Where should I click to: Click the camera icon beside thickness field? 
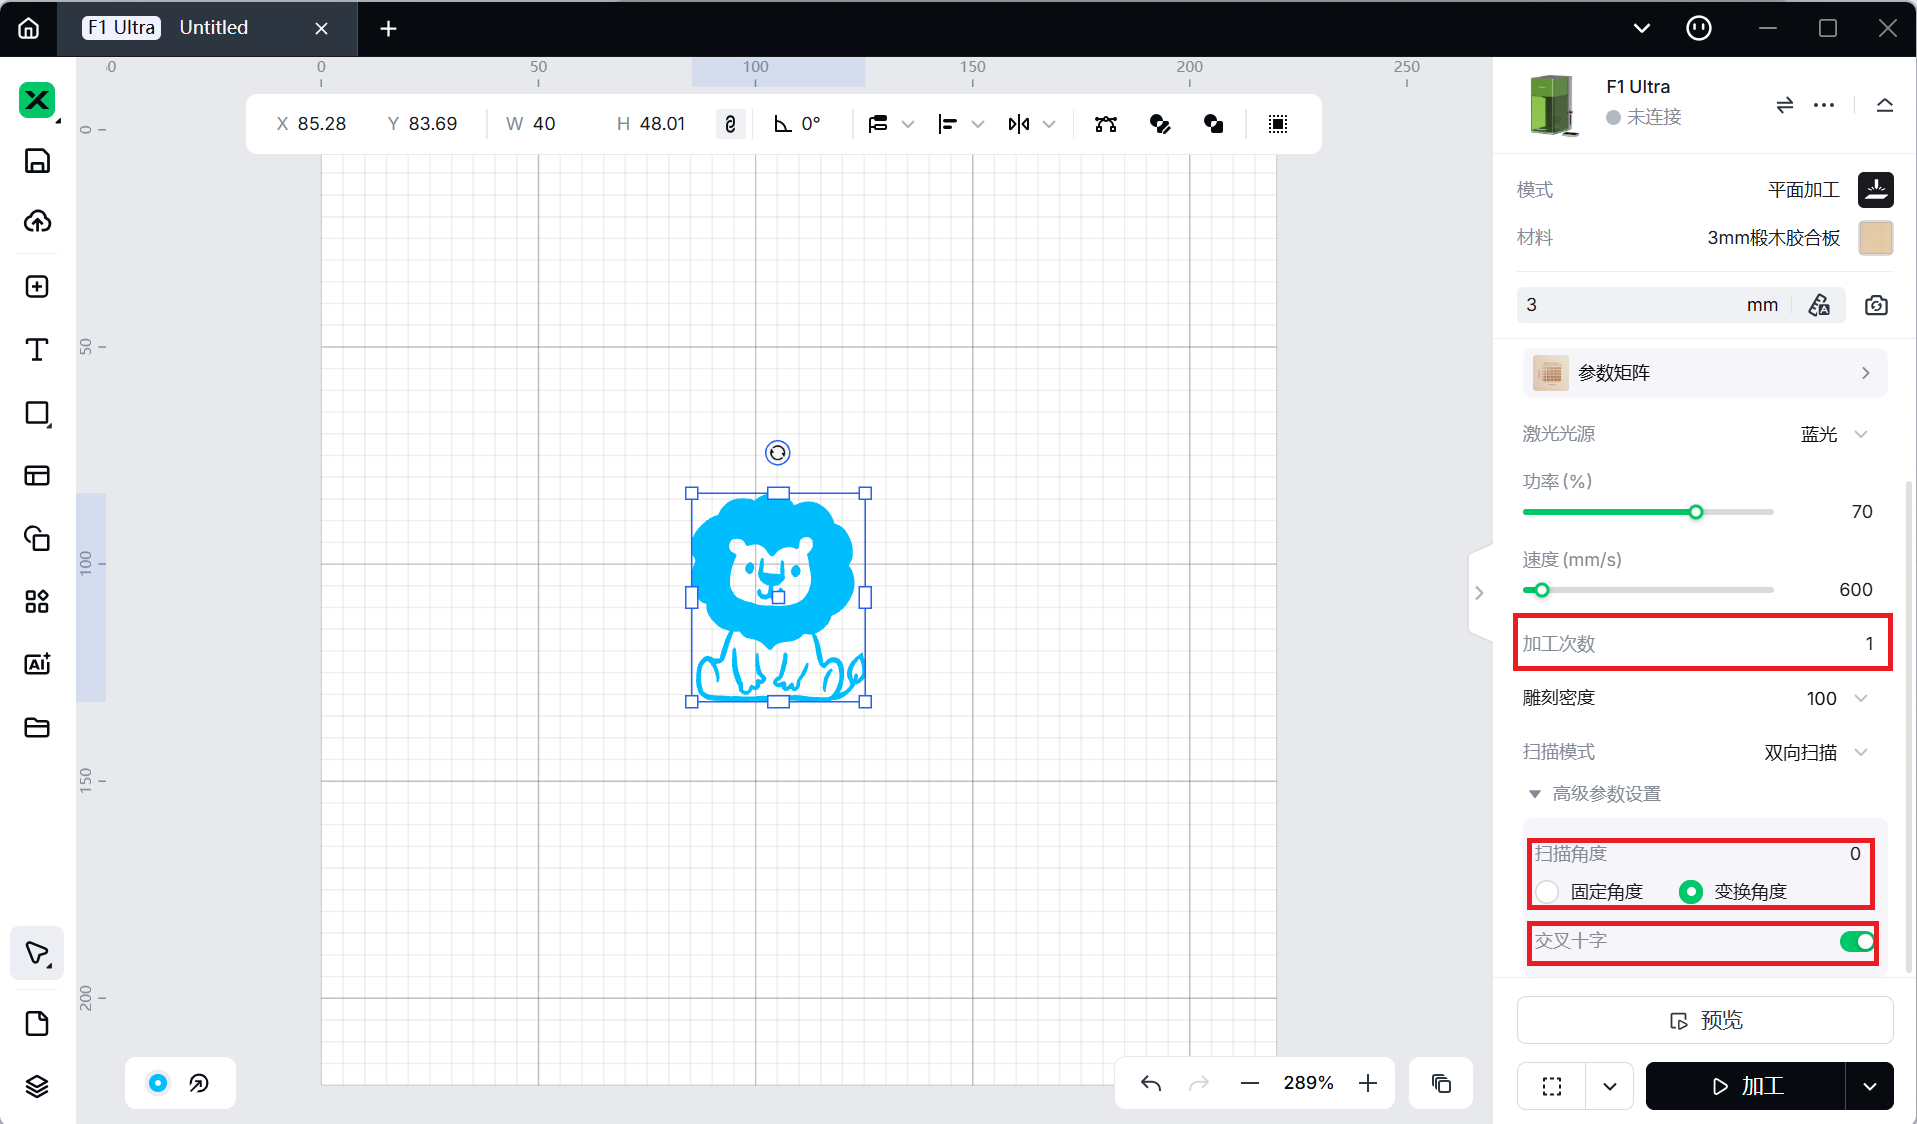coord(1876,305)
